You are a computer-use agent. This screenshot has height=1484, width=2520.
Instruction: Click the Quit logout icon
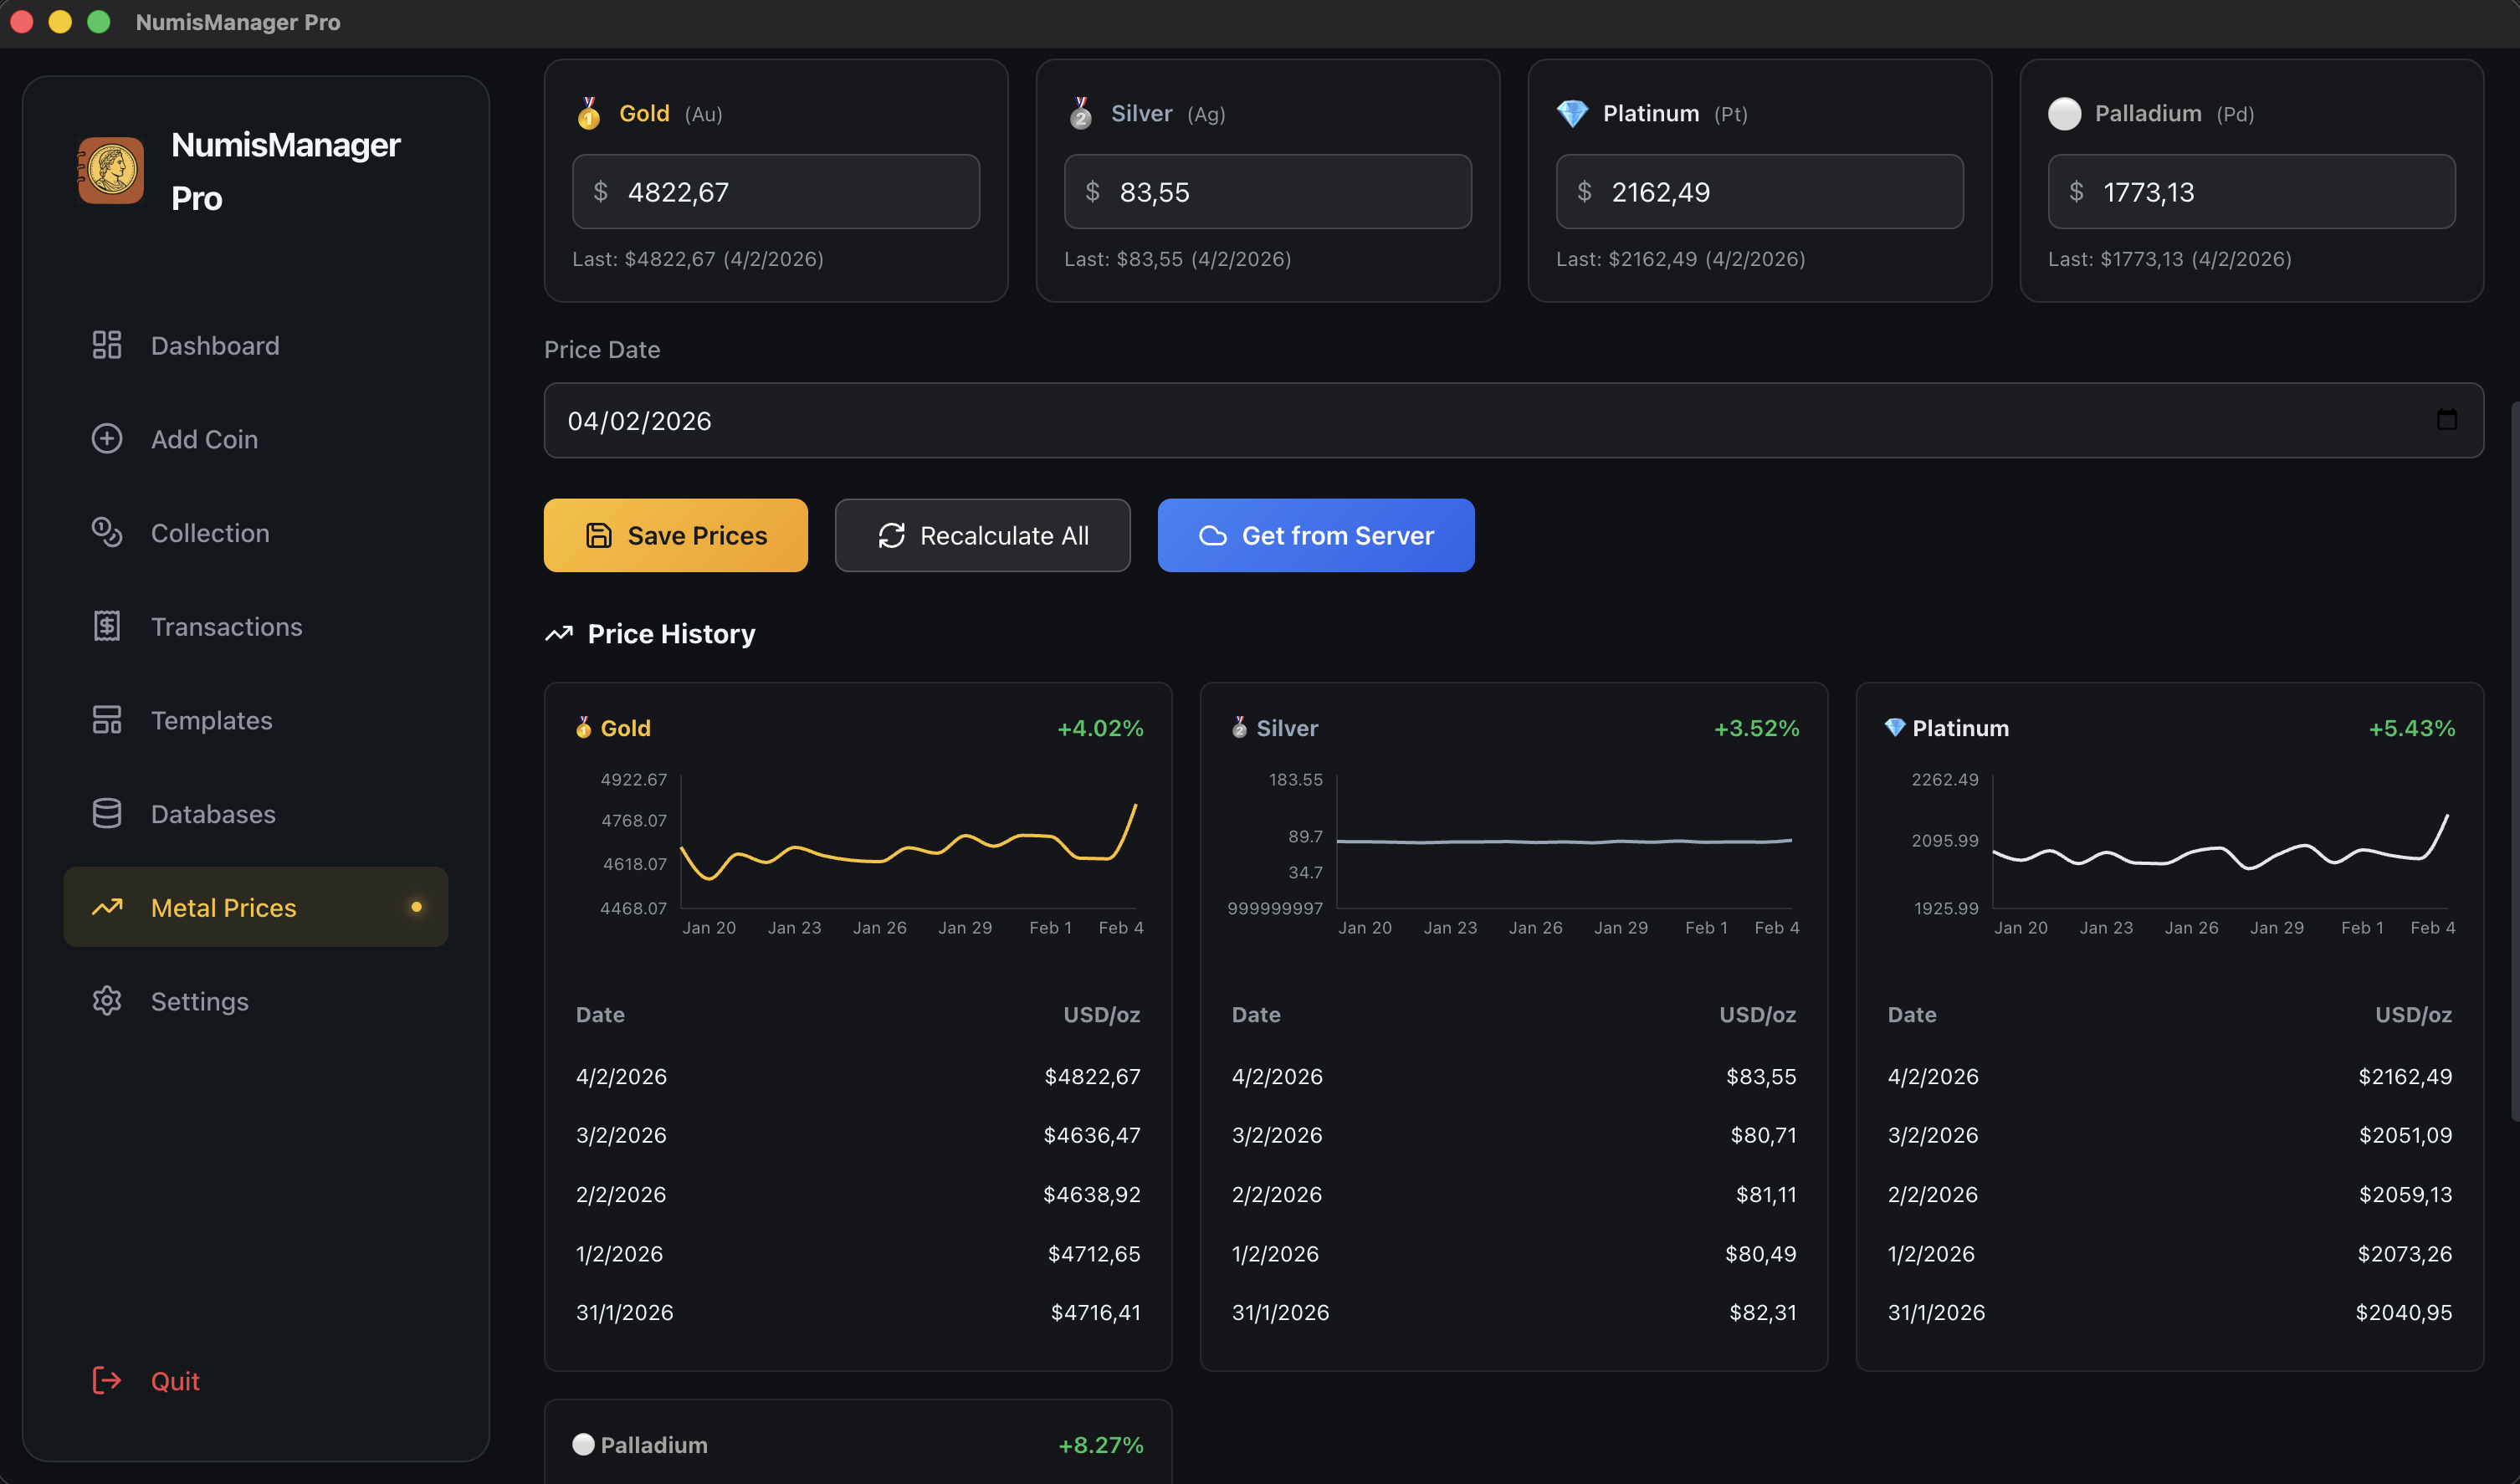coord(106,1380)
